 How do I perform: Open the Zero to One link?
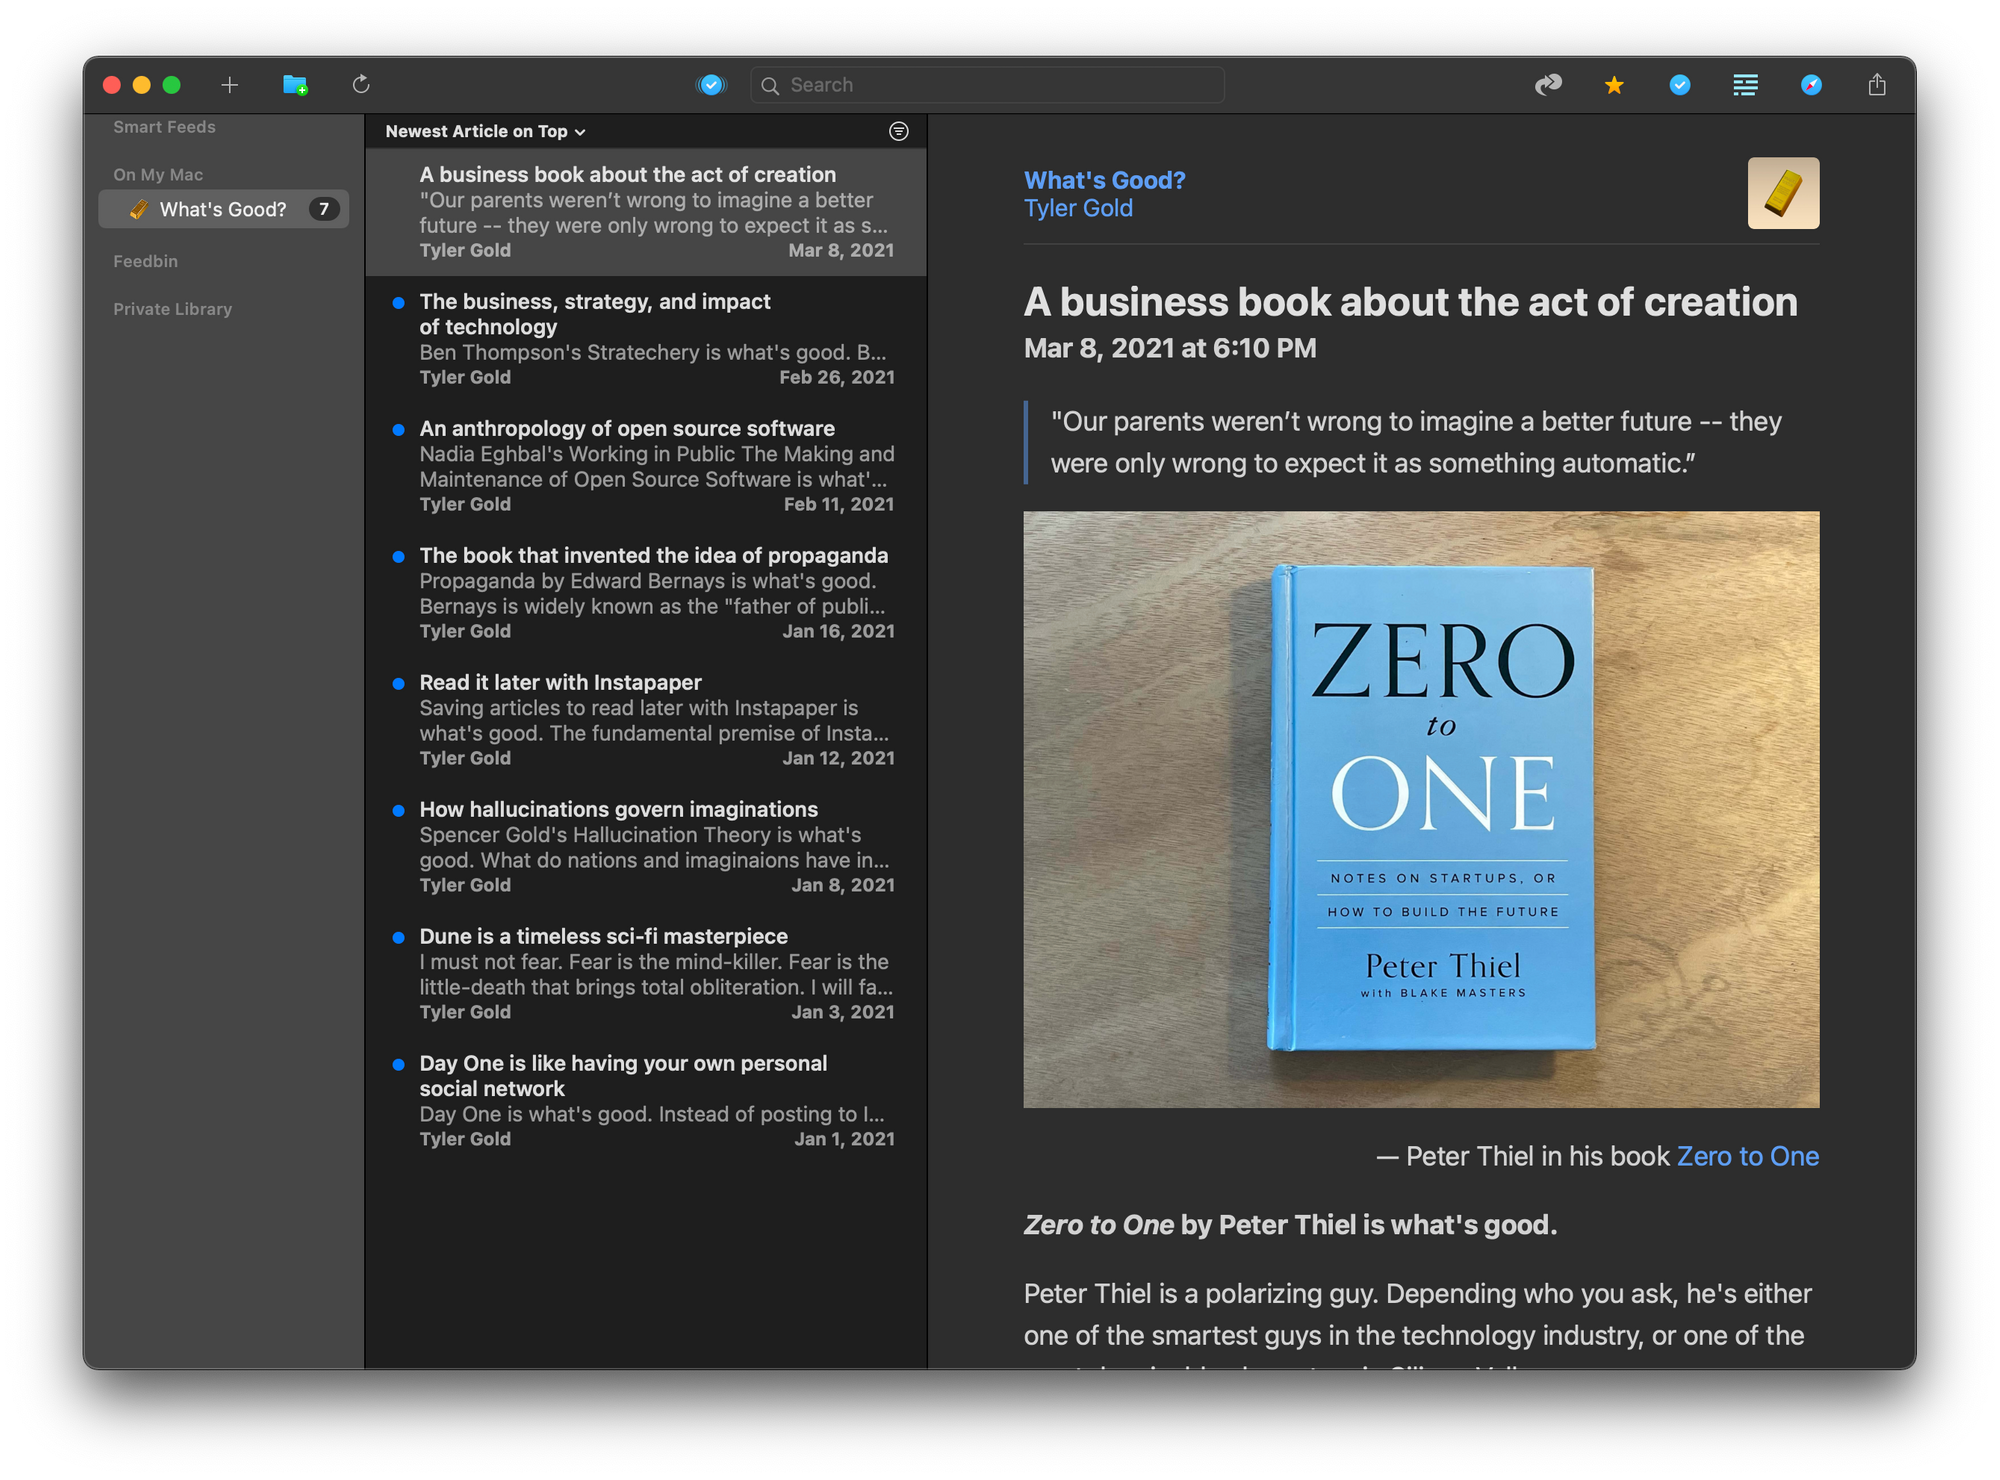pos(1747,1156)
